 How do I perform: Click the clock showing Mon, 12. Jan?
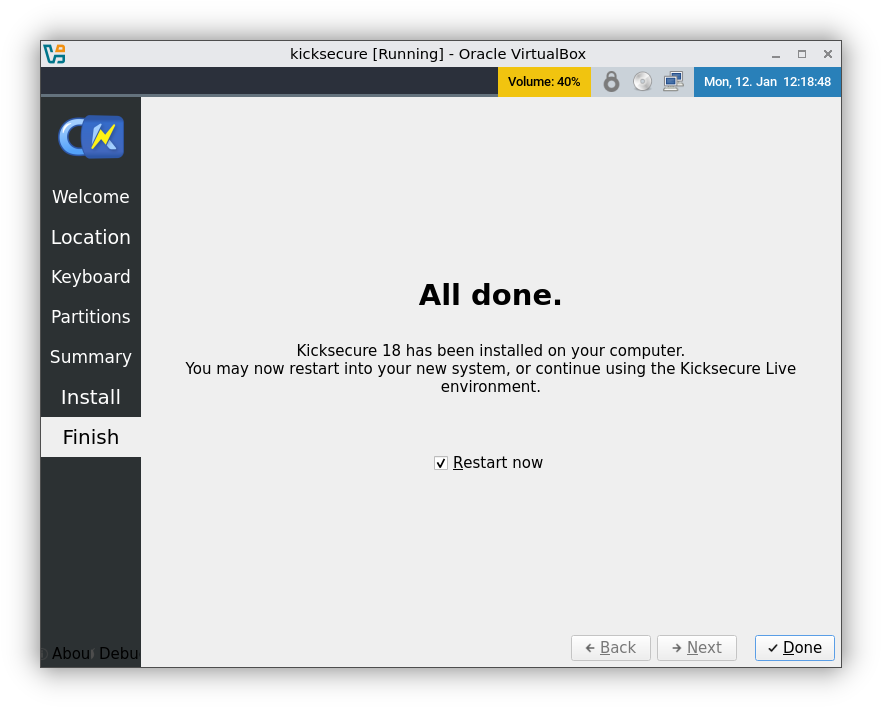(x=767, y=81)
